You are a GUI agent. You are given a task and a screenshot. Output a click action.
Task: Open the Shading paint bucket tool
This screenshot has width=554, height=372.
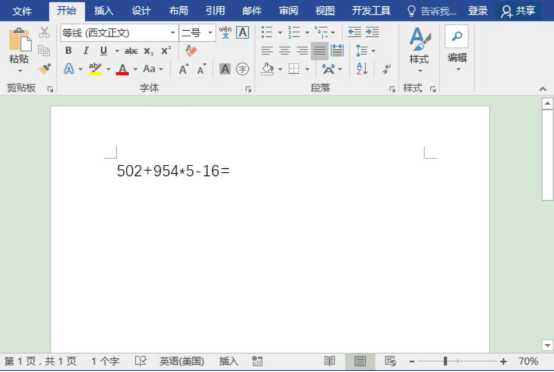coord(267,69)
